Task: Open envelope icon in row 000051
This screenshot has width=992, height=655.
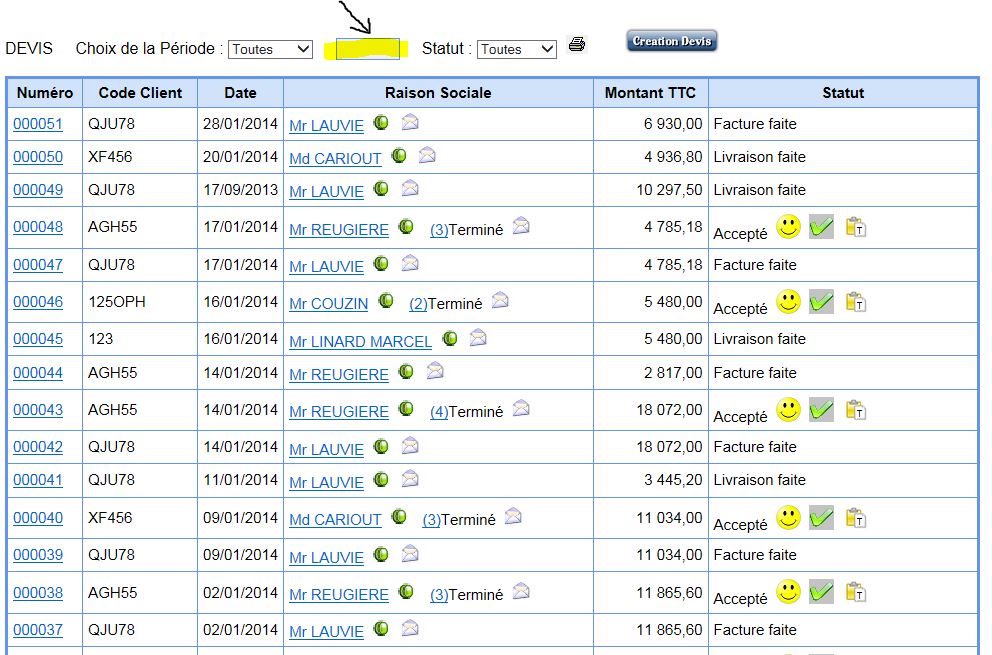Action: [x=410, y=122]
